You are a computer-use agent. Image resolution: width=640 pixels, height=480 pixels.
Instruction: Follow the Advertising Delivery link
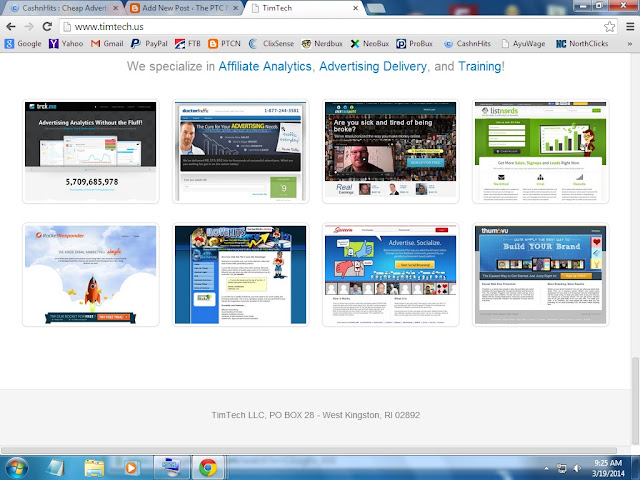point(373,66)
